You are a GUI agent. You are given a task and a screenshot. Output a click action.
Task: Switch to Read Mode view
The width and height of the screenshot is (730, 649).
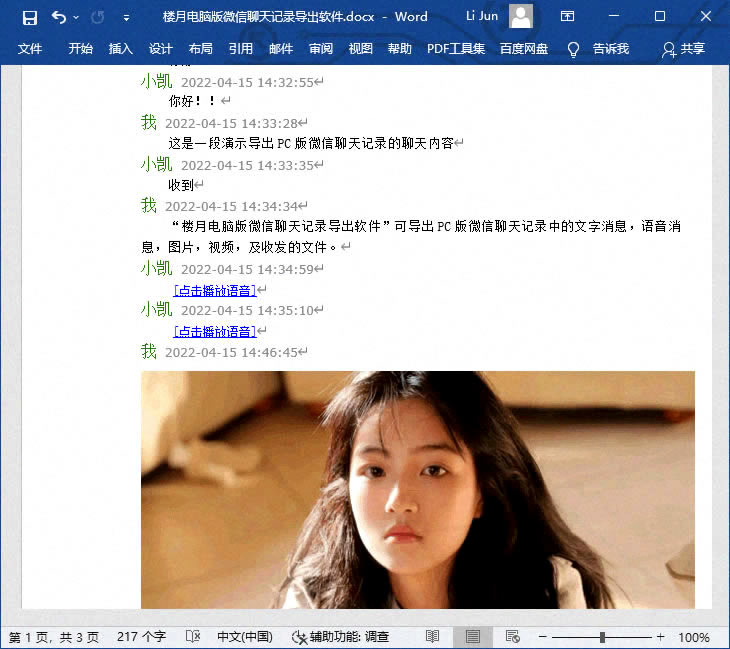(432, 637)
